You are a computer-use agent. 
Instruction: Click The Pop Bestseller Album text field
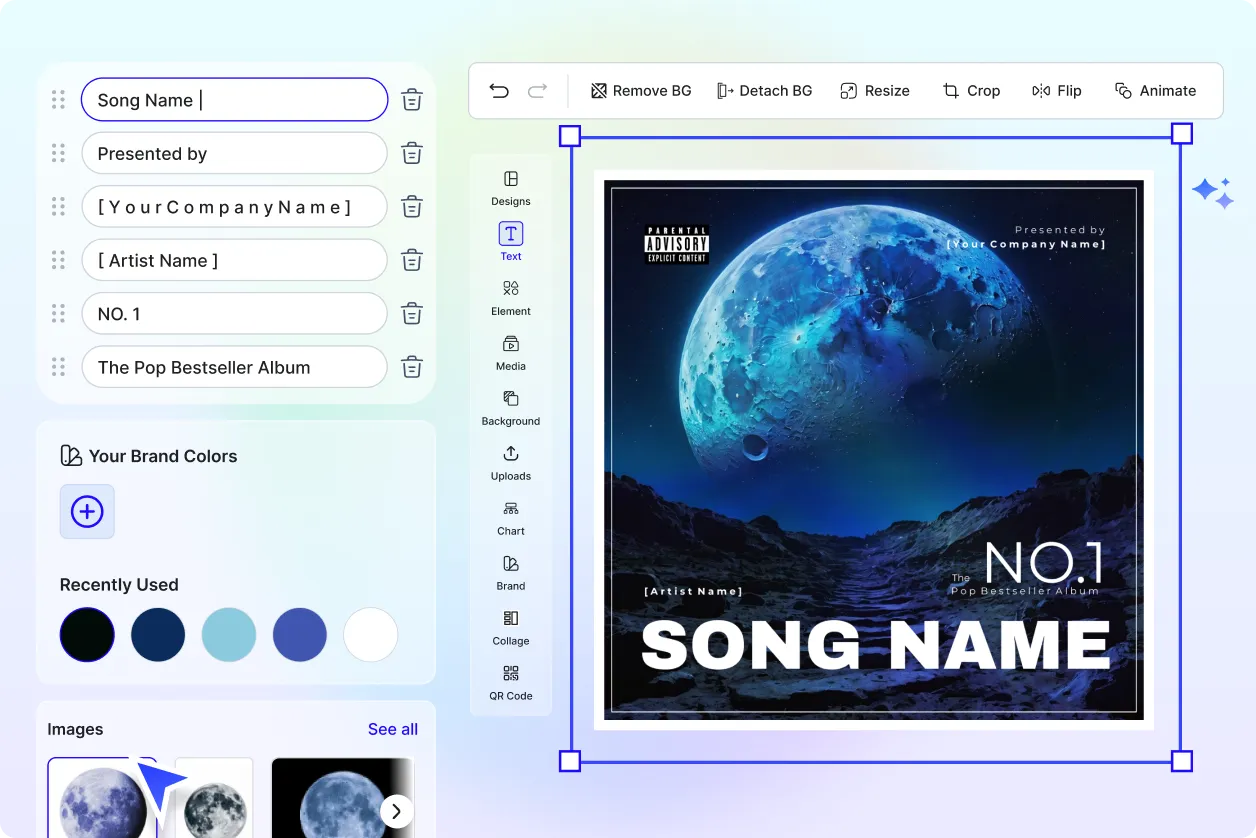click(234, 367)
